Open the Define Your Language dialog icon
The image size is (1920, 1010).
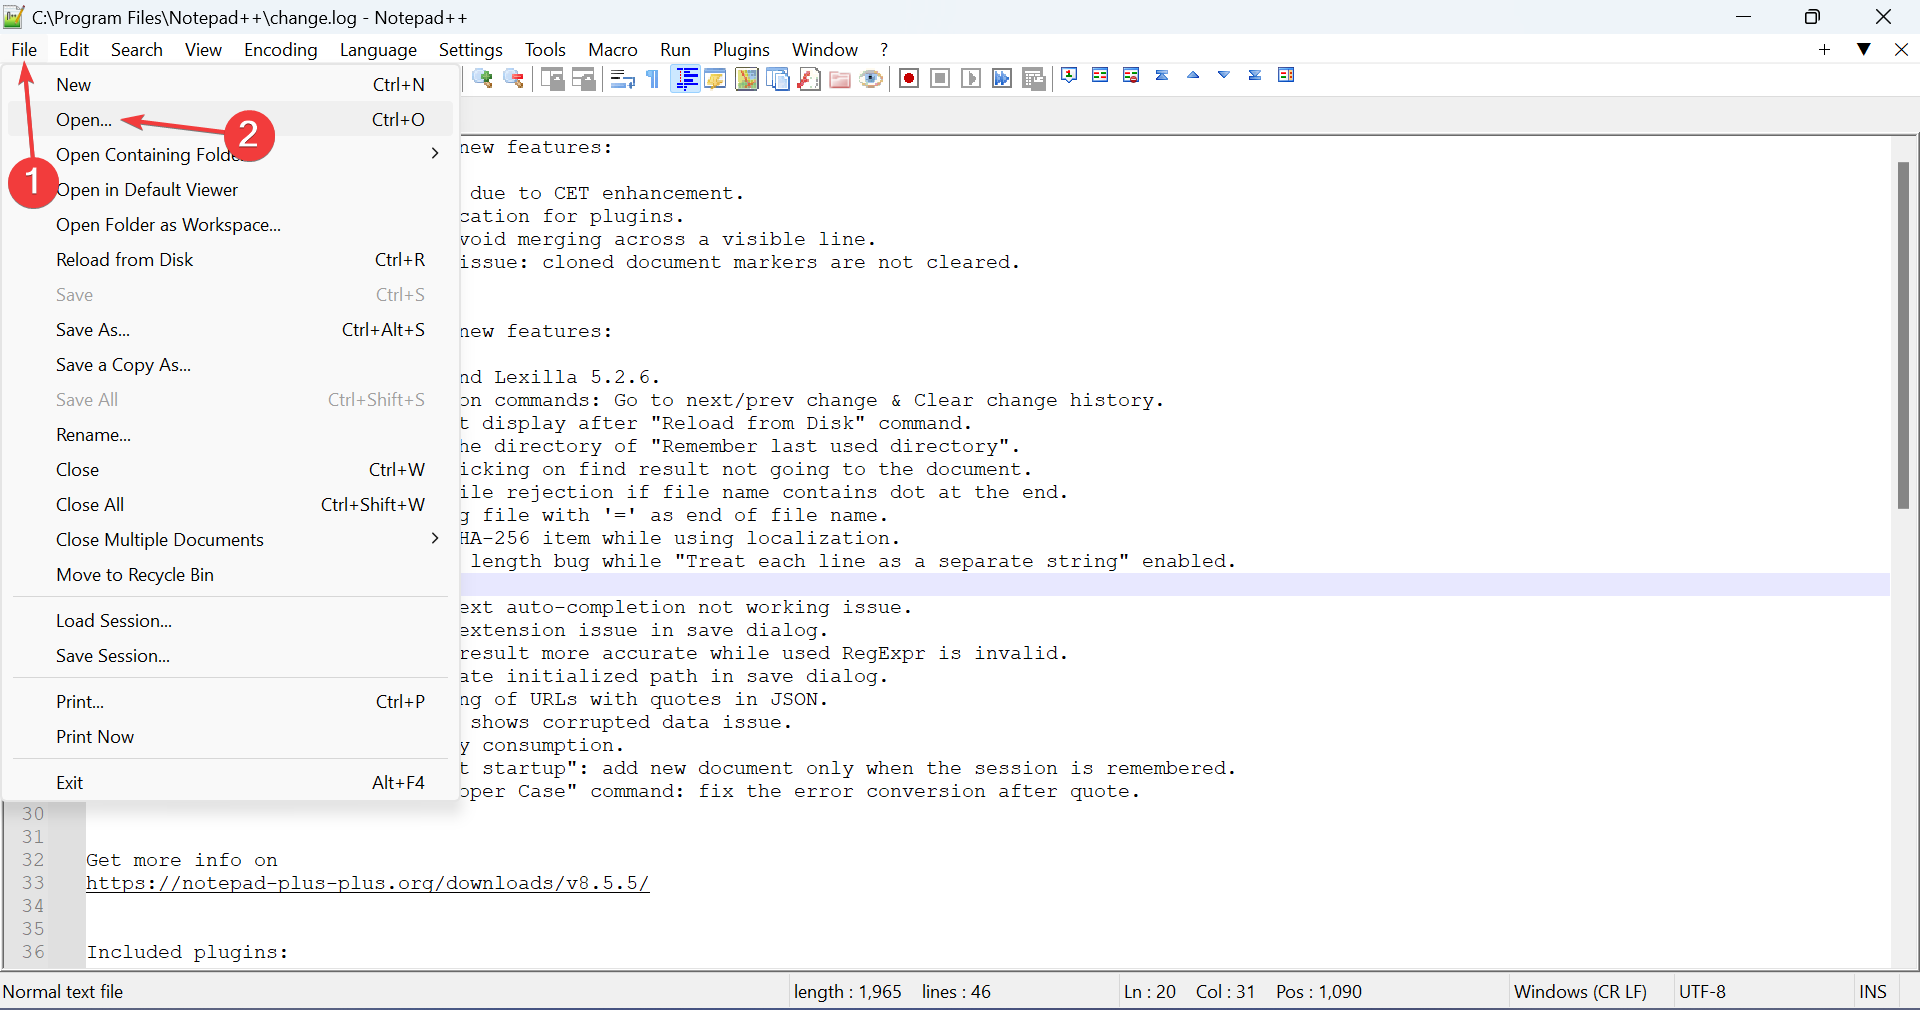coord(715,79)
